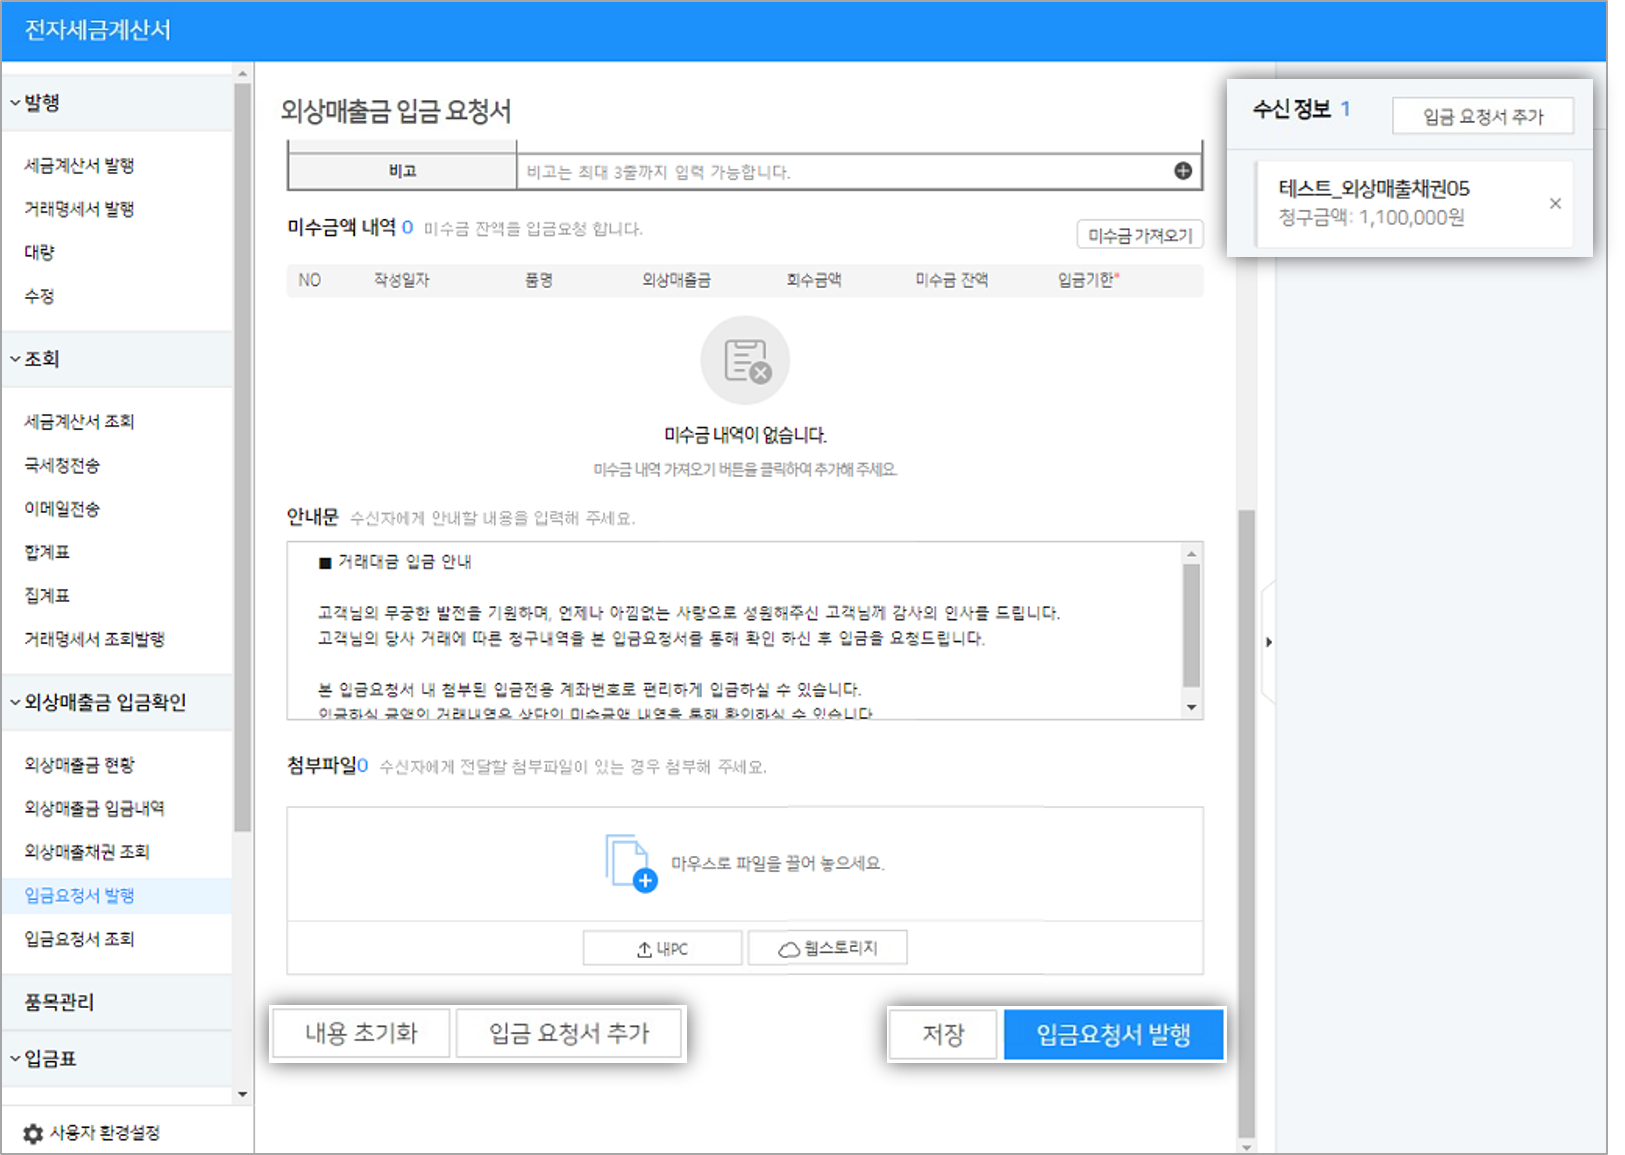The height and width of the screenshot is (1155, 1625).
Task: Click inside the 비고 input field
Action: tap(800, 170)
